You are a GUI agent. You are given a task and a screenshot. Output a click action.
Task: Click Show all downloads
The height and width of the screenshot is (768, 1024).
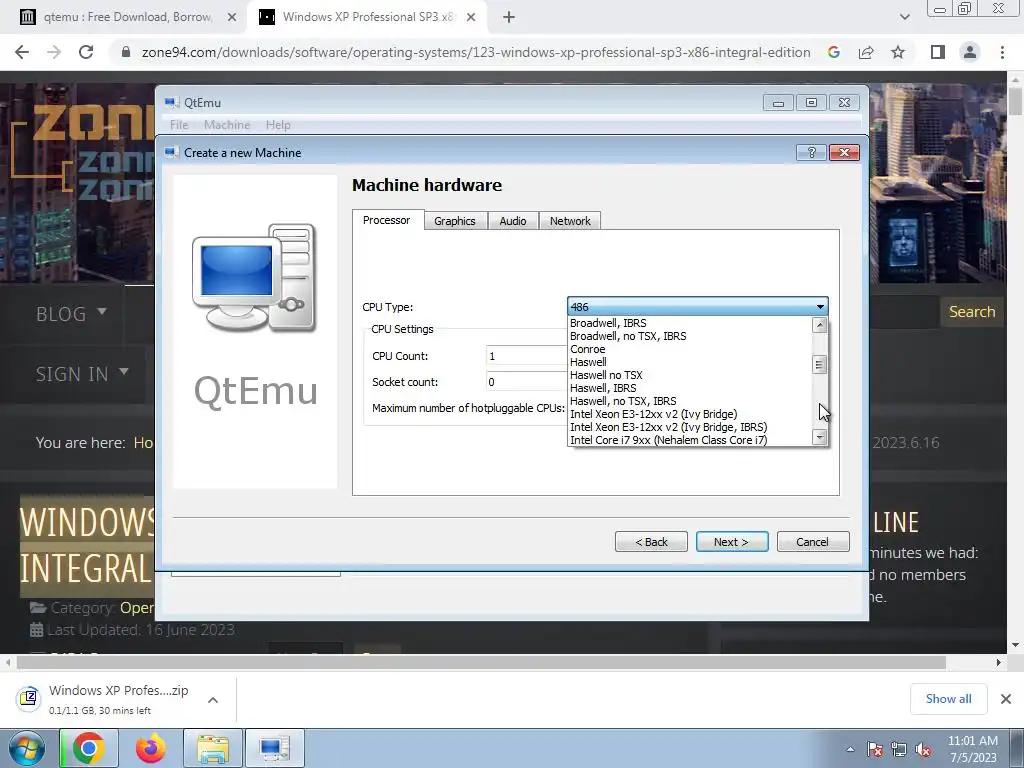point(948,699)
